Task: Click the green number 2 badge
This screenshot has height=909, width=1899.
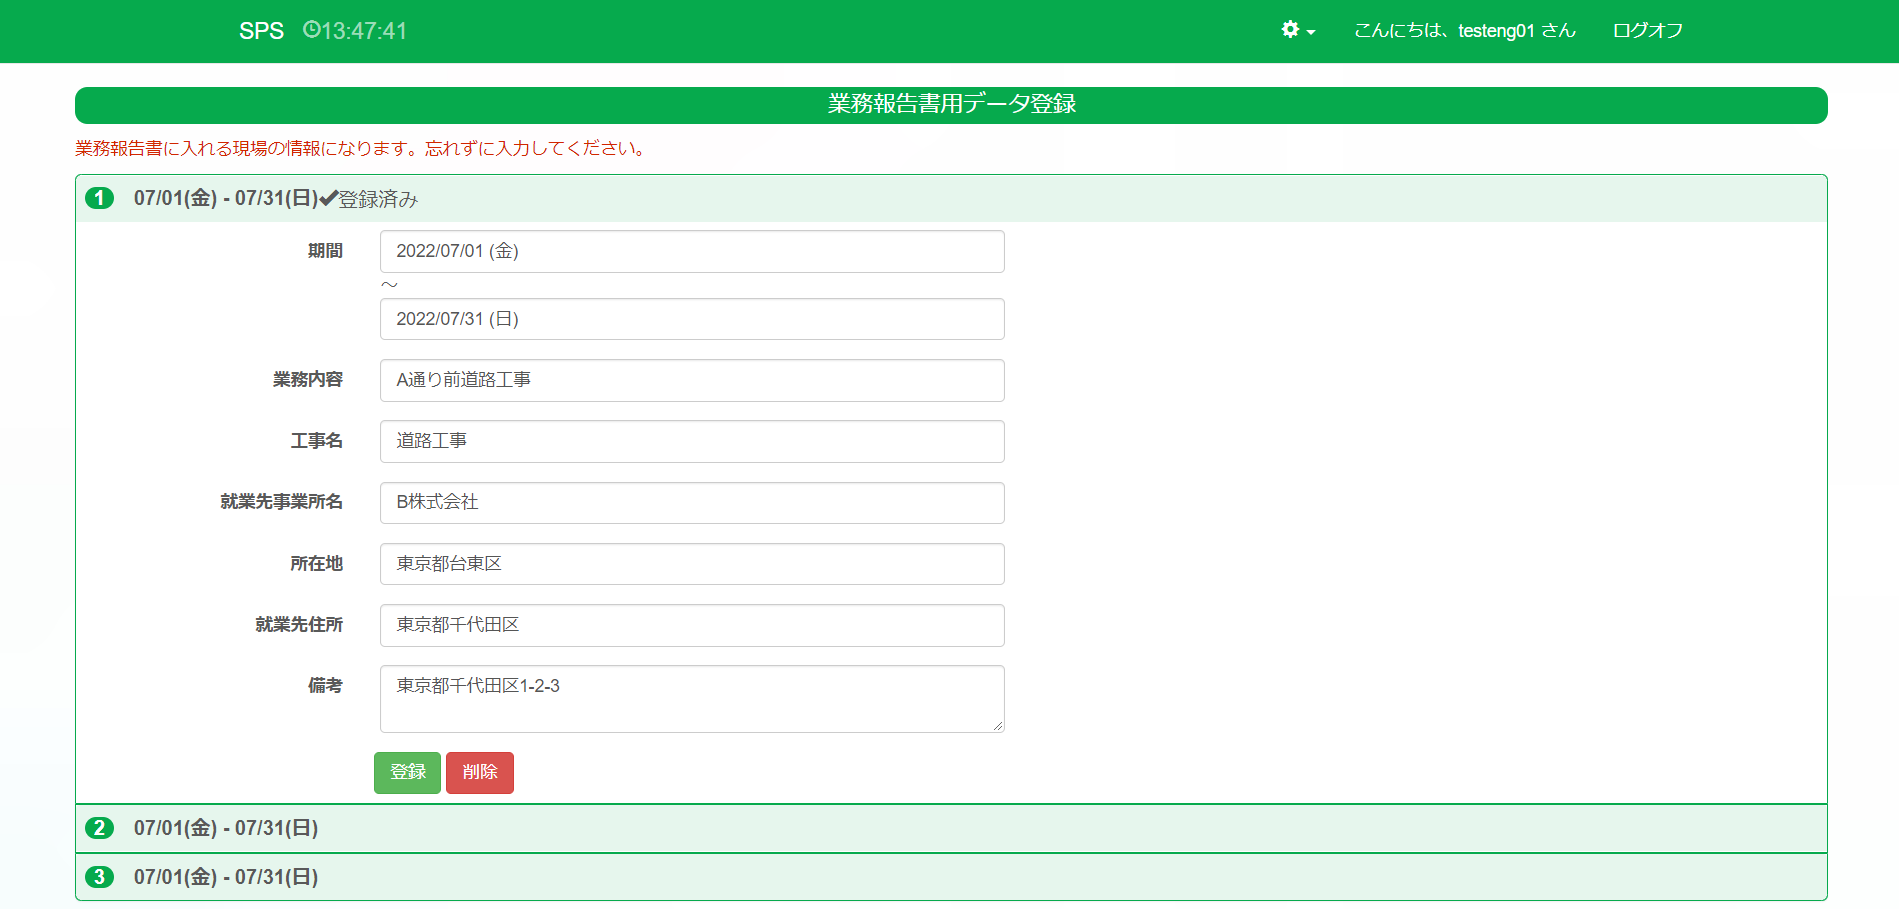Action: [99, 828]
